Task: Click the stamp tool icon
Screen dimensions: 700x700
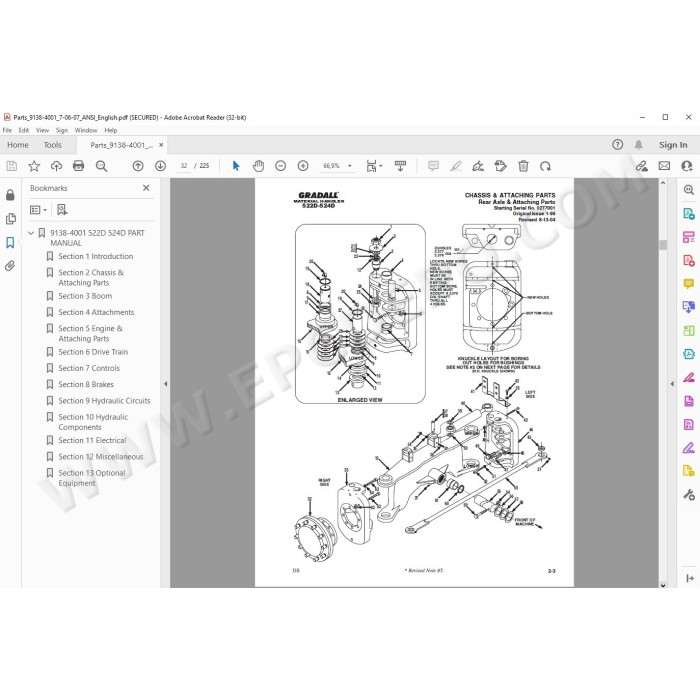Action: click(x=500, y=166)
